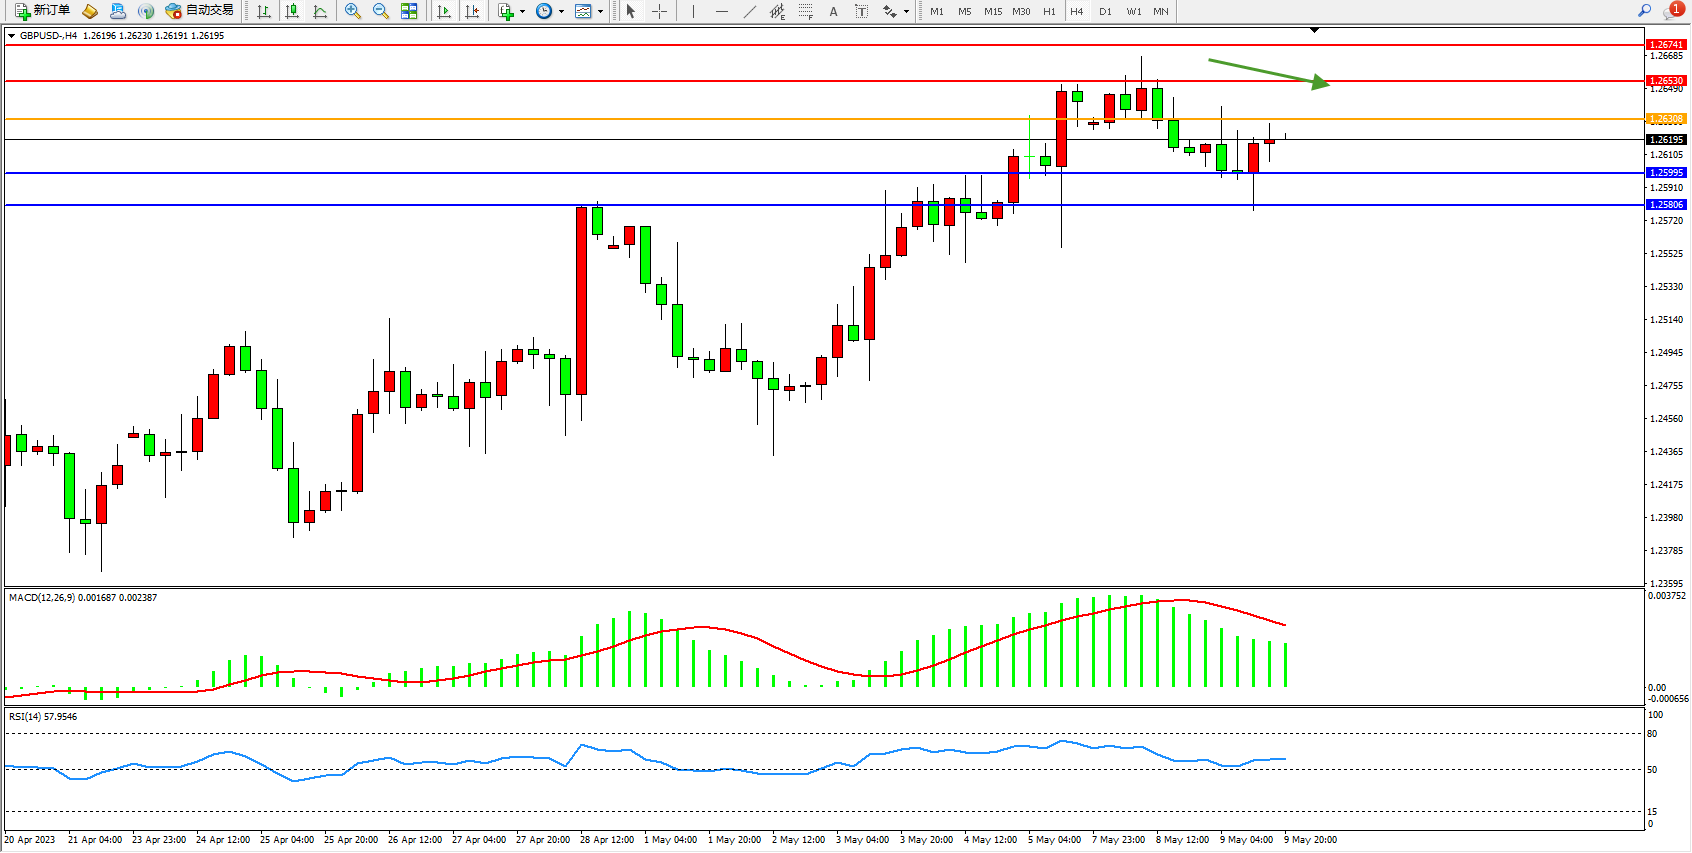Open the arrows objects dropdown
This screenshot has height=853, width=1692.
[906, 12]
